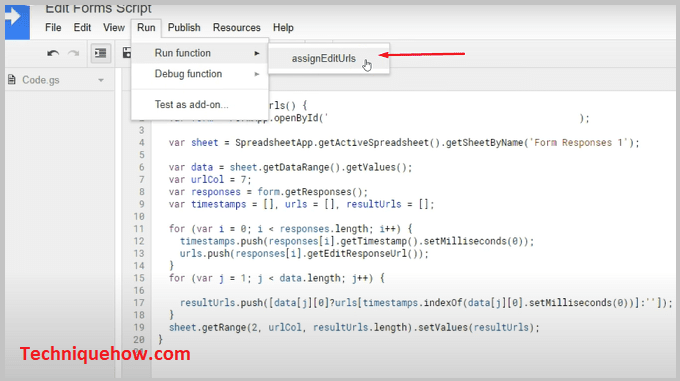Click the 'urlCol = 7' code line
The height and width of the screenshot is (381, 680).
(x=210, y=179)
